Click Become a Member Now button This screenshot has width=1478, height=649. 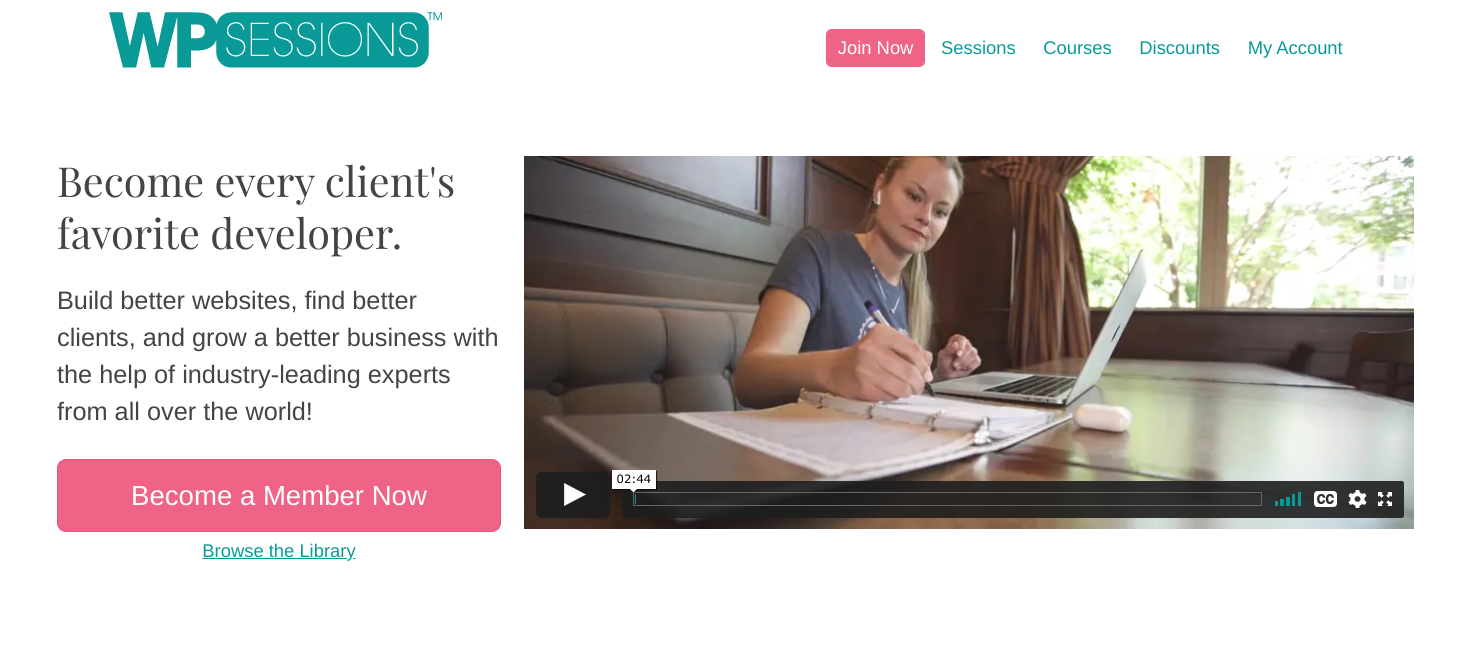coord(279,496)
